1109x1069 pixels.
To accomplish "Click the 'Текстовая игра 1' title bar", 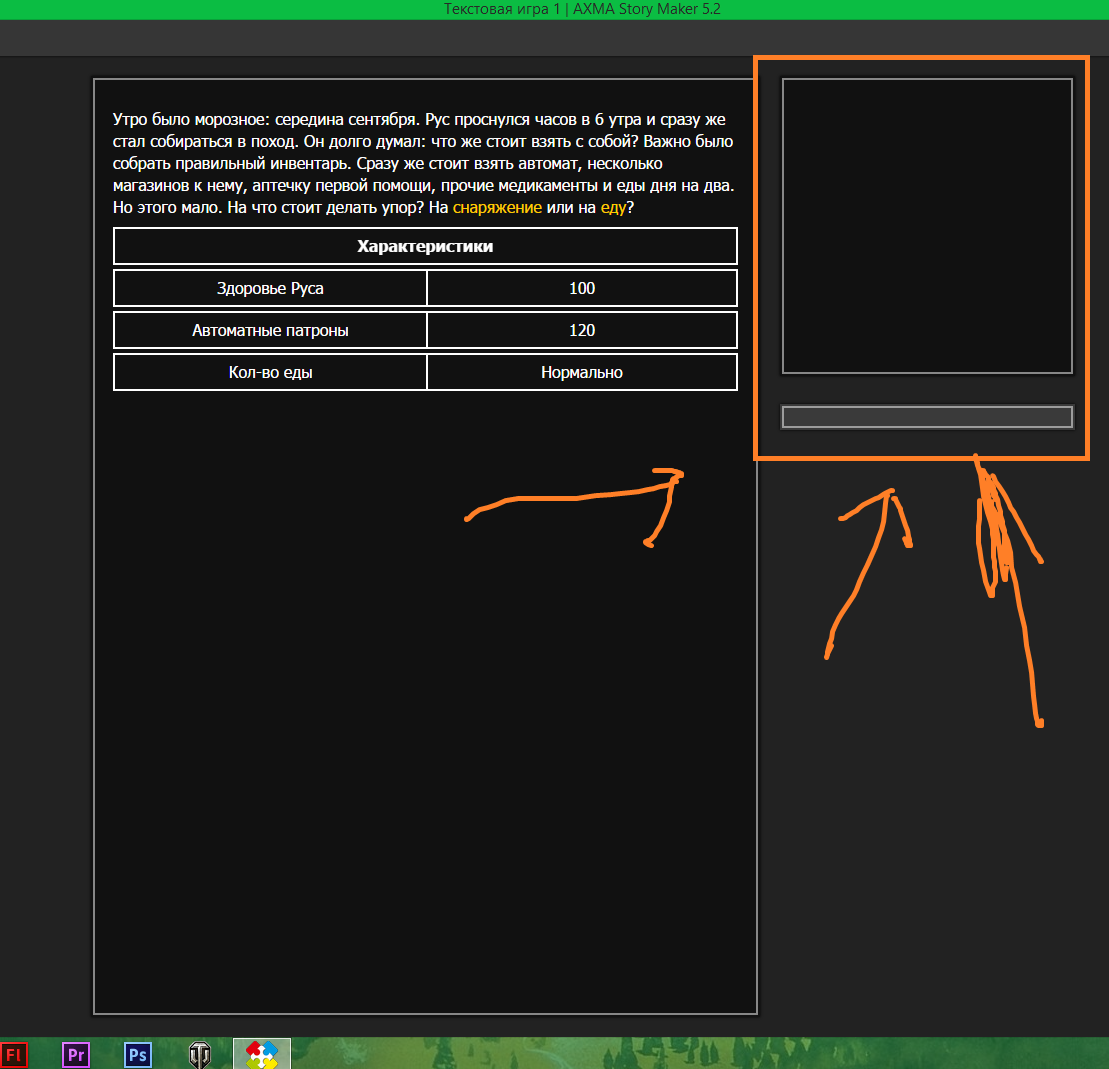I will [x=554, y=9].
